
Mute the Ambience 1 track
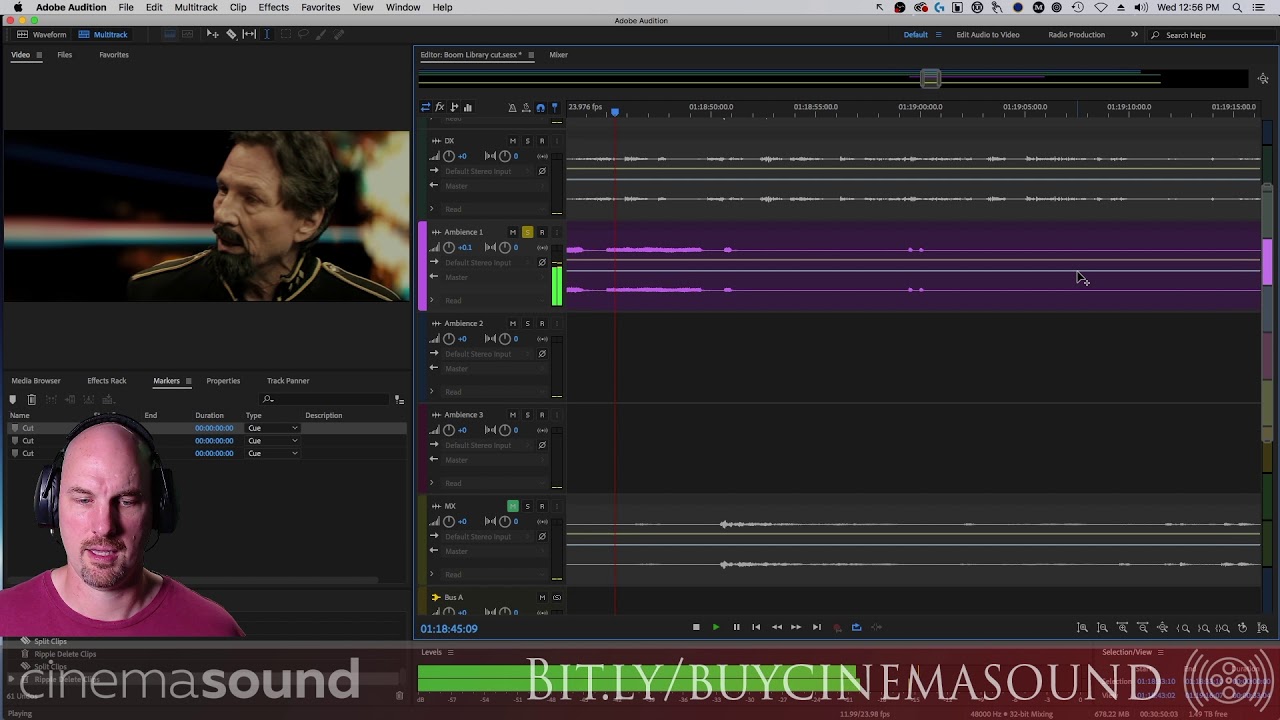[513, 232]
